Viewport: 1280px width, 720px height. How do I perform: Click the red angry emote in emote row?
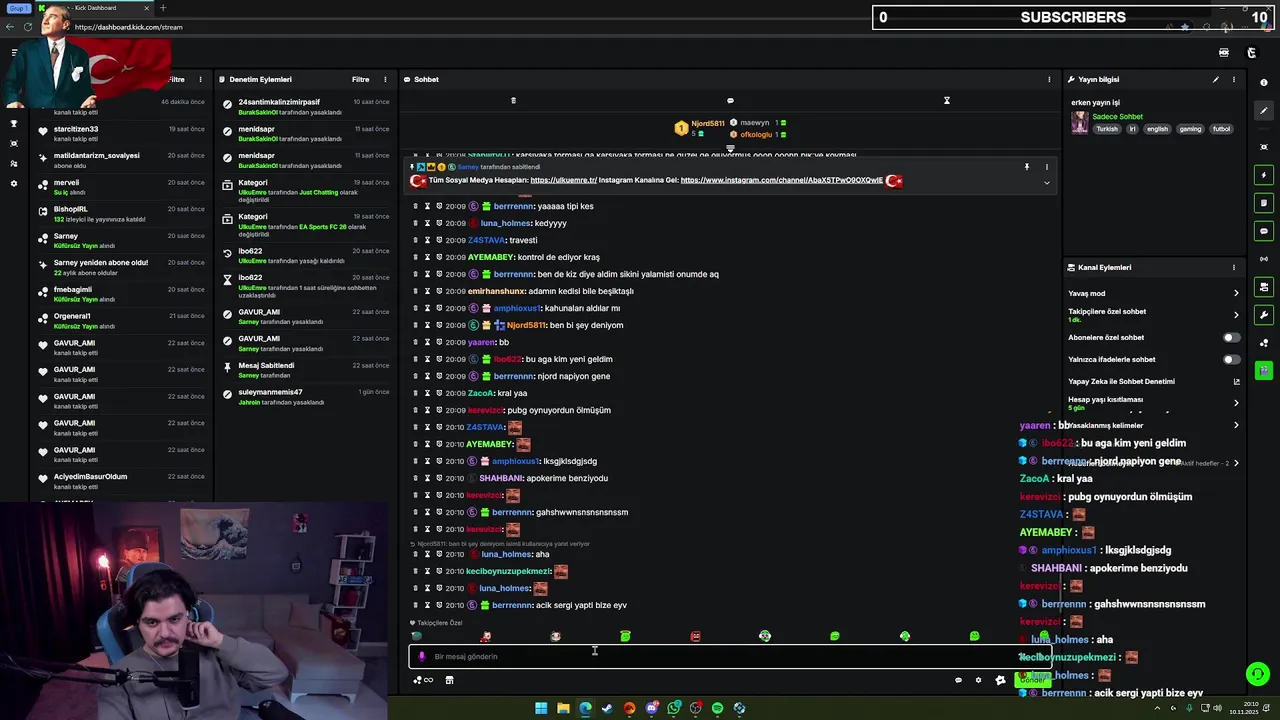(695, 636)
